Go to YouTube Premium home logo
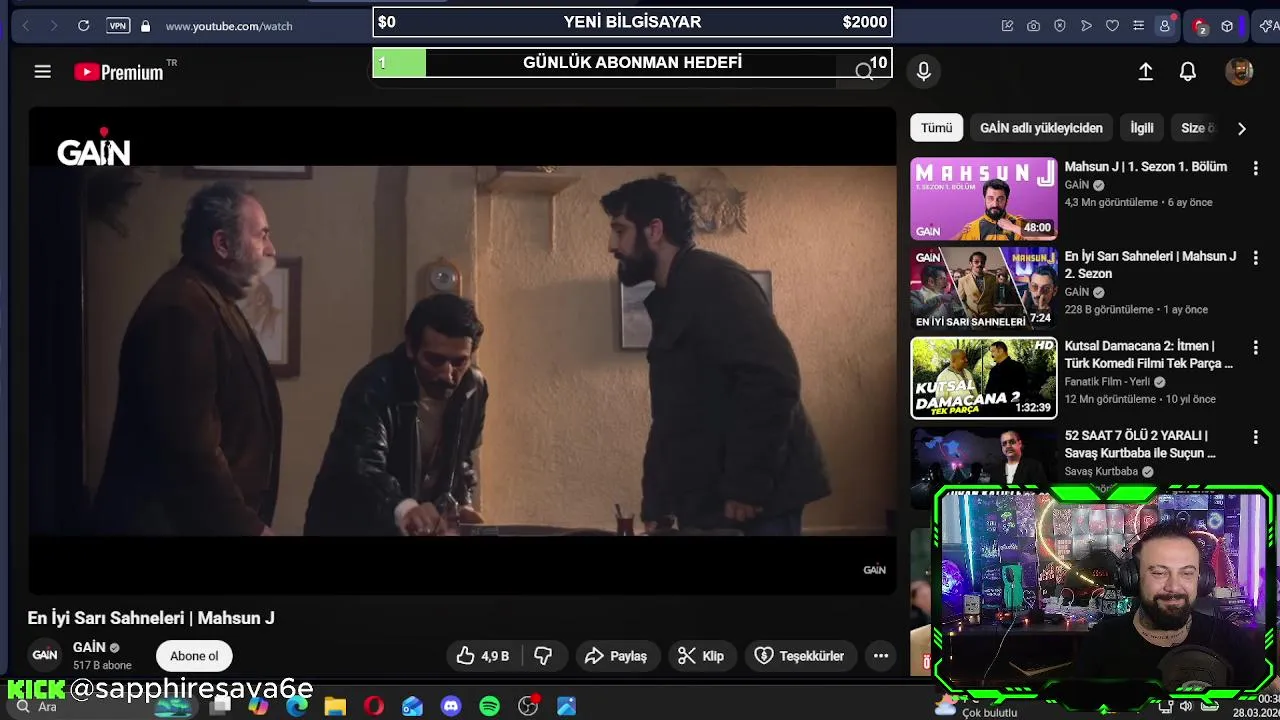 tap(120, 72)
